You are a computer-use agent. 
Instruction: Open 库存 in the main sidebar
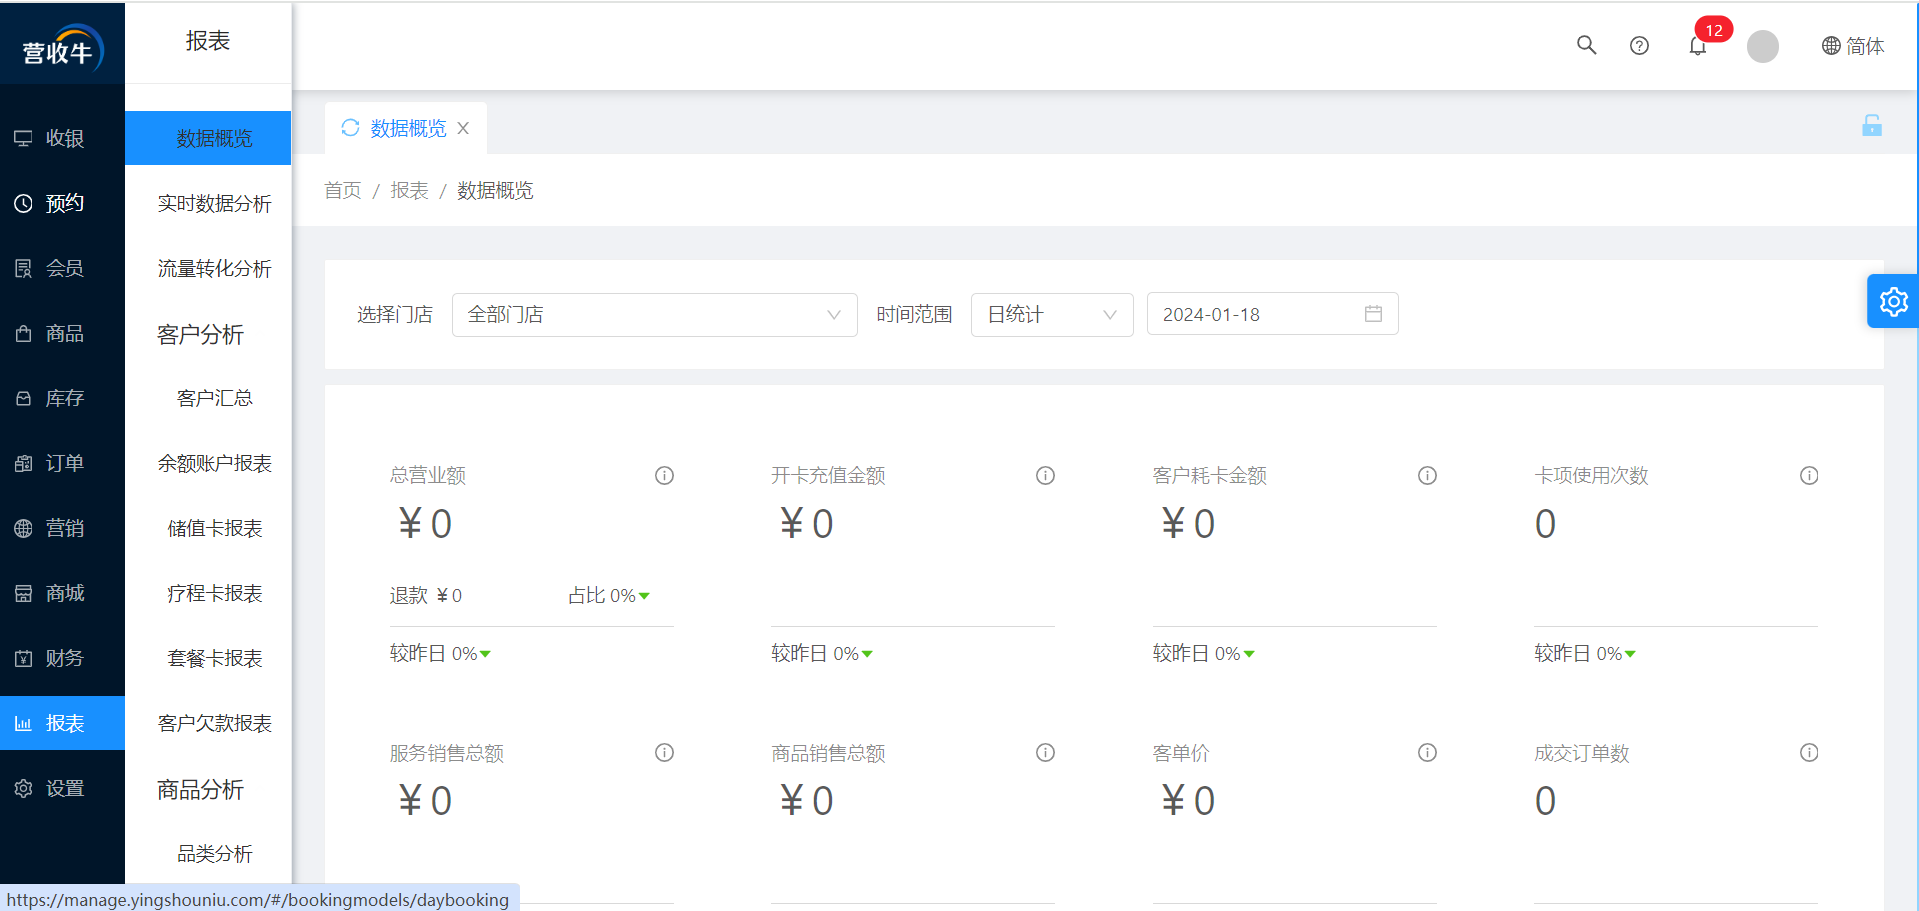click(x=62, y=398)
